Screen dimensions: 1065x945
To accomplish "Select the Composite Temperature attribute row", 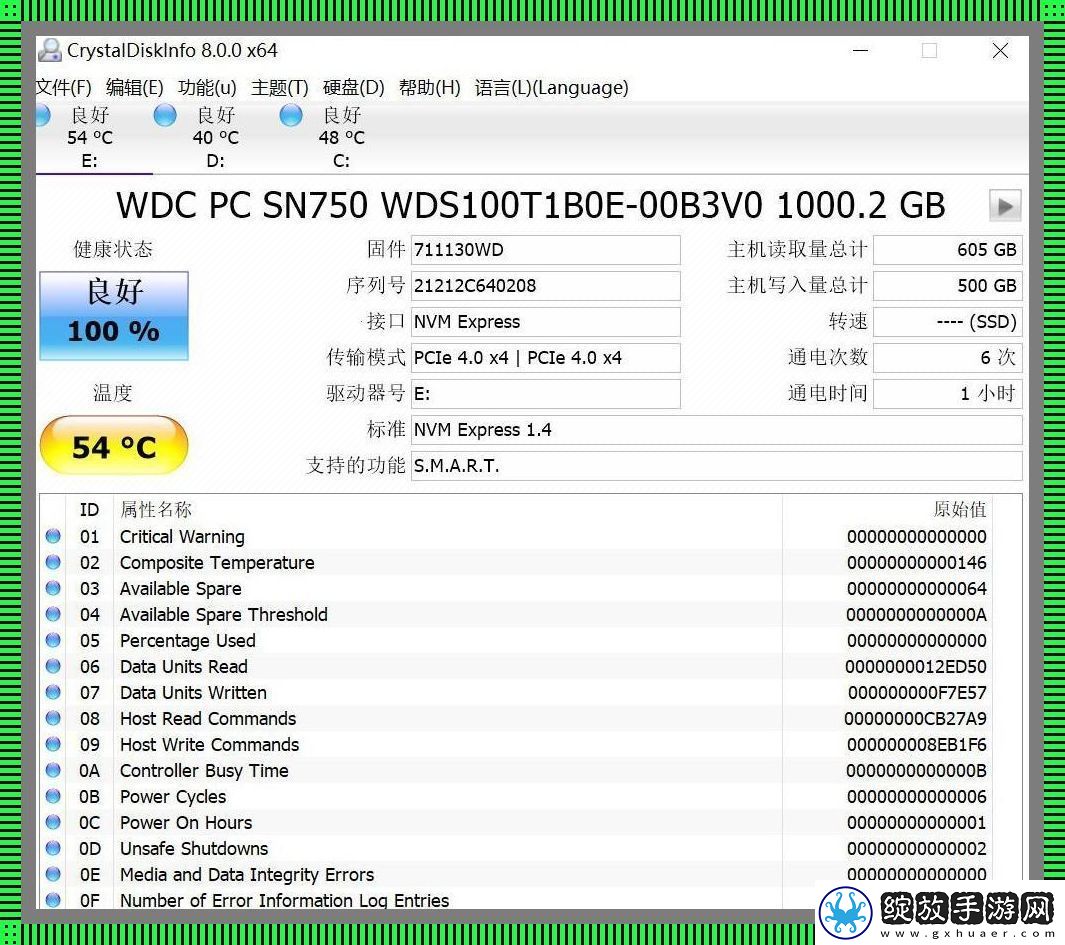I will click(x=516, y=563).
